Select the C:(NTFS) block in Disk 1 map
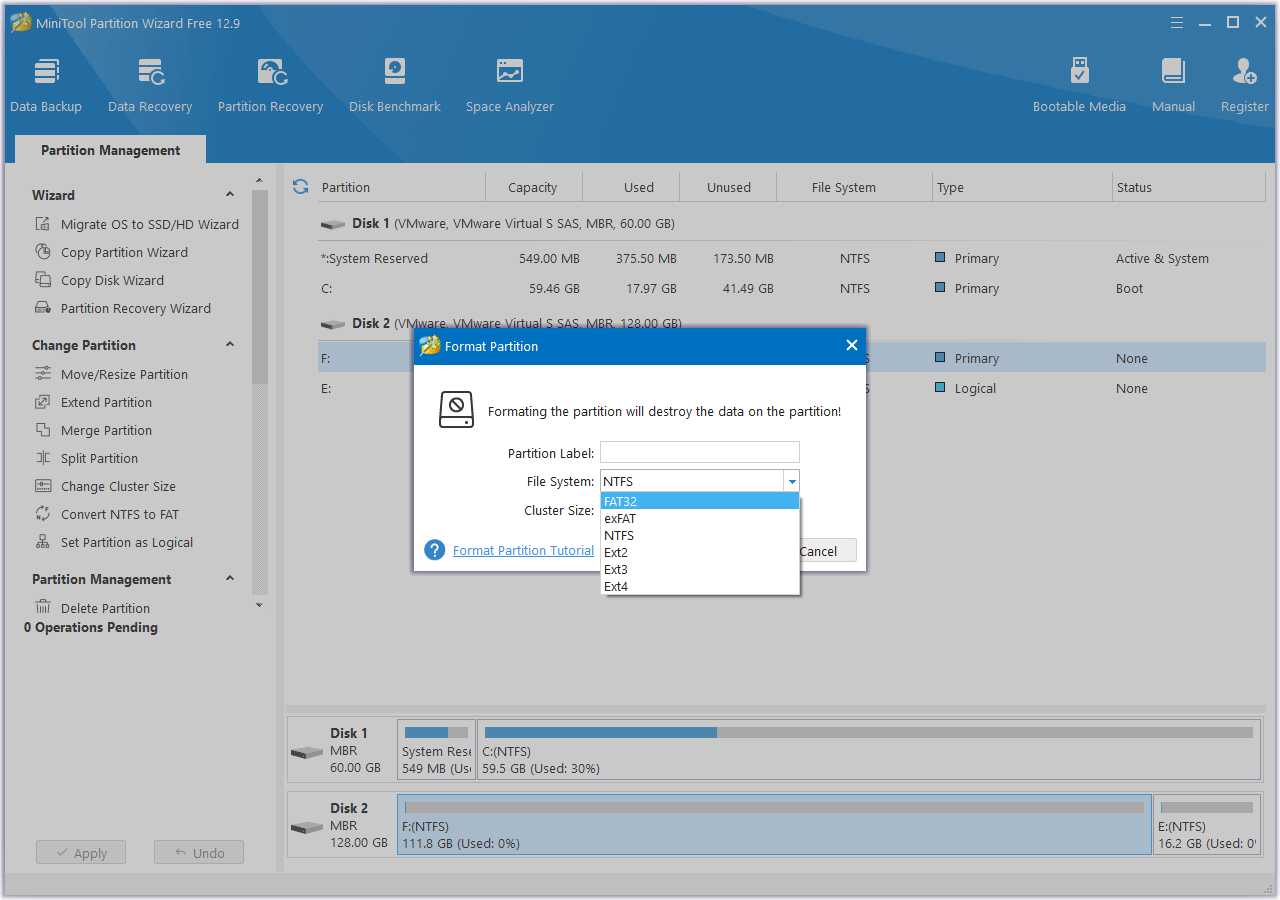1280x900 pixels. (869, 750)
